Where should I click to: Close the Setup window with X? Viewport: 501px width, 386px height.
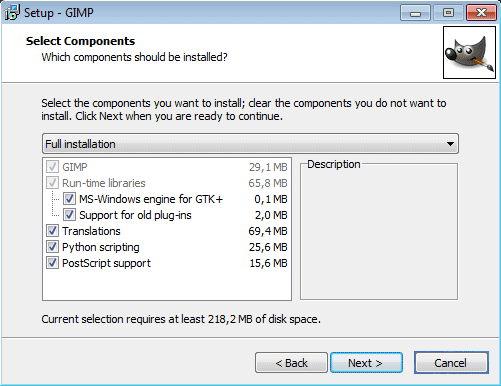click(x=481, y=13)
